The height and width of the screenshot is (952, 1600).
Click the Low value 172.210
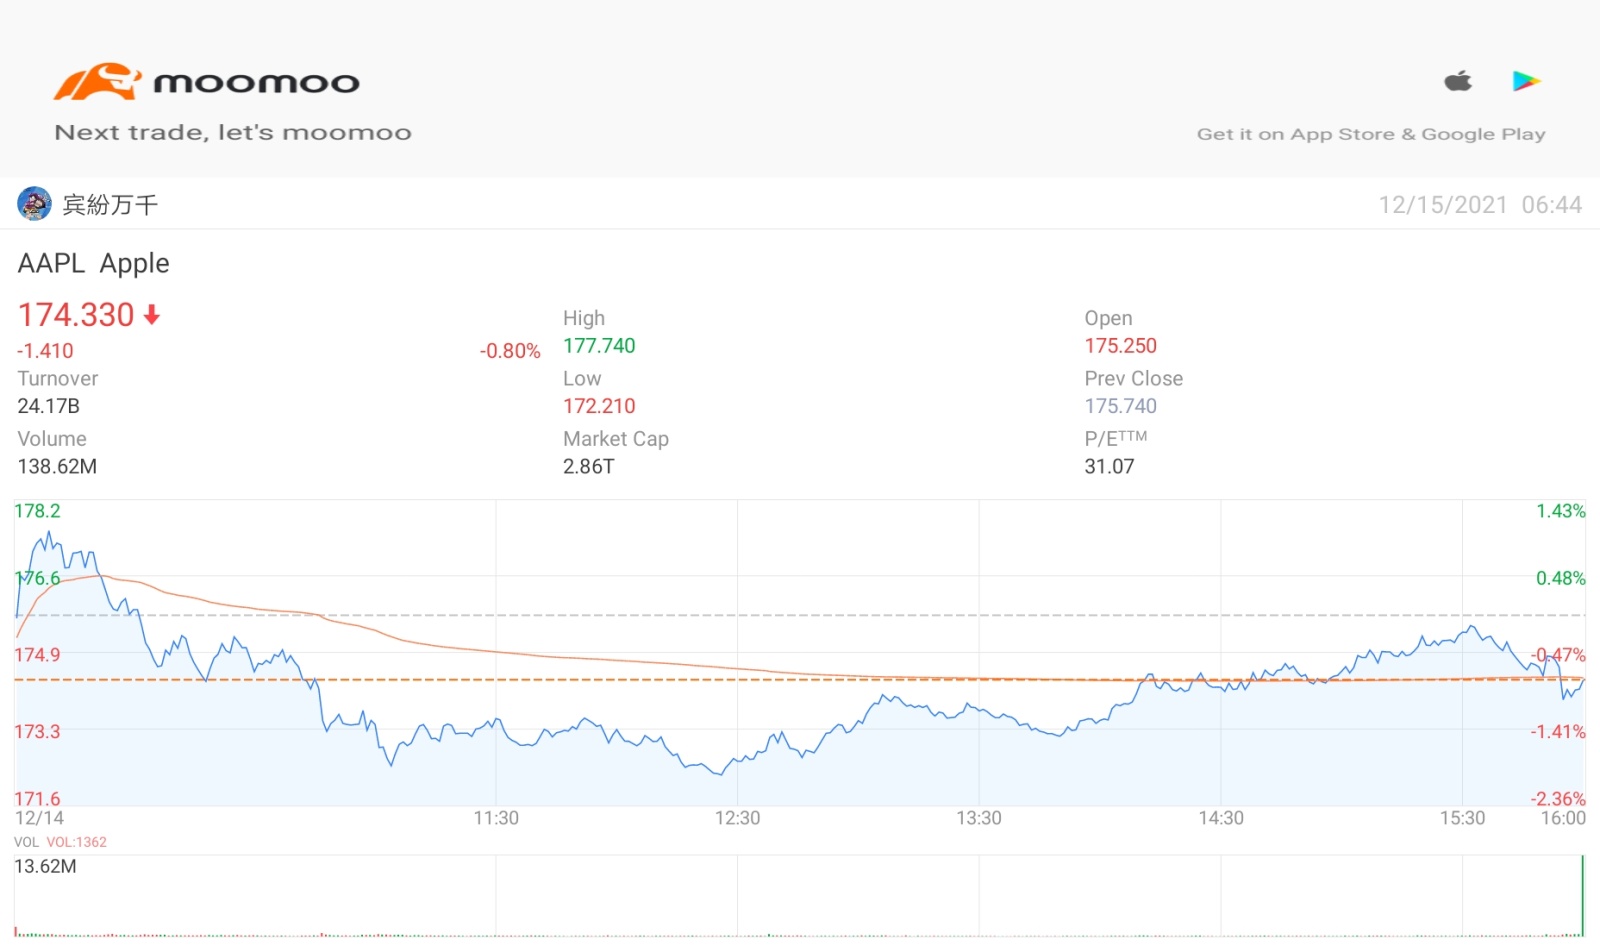[x=599, y=406]
